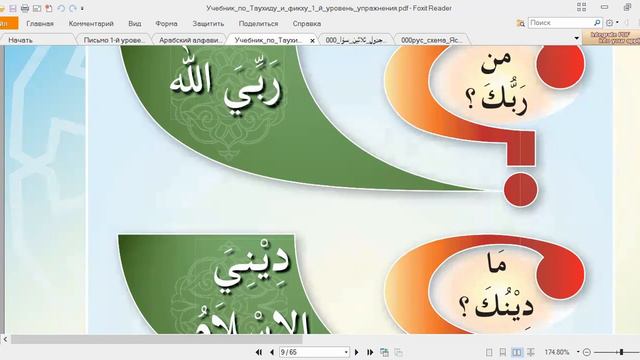Click the orange promotional banner at top right
640x360 pixels.
tap(611, 38)
